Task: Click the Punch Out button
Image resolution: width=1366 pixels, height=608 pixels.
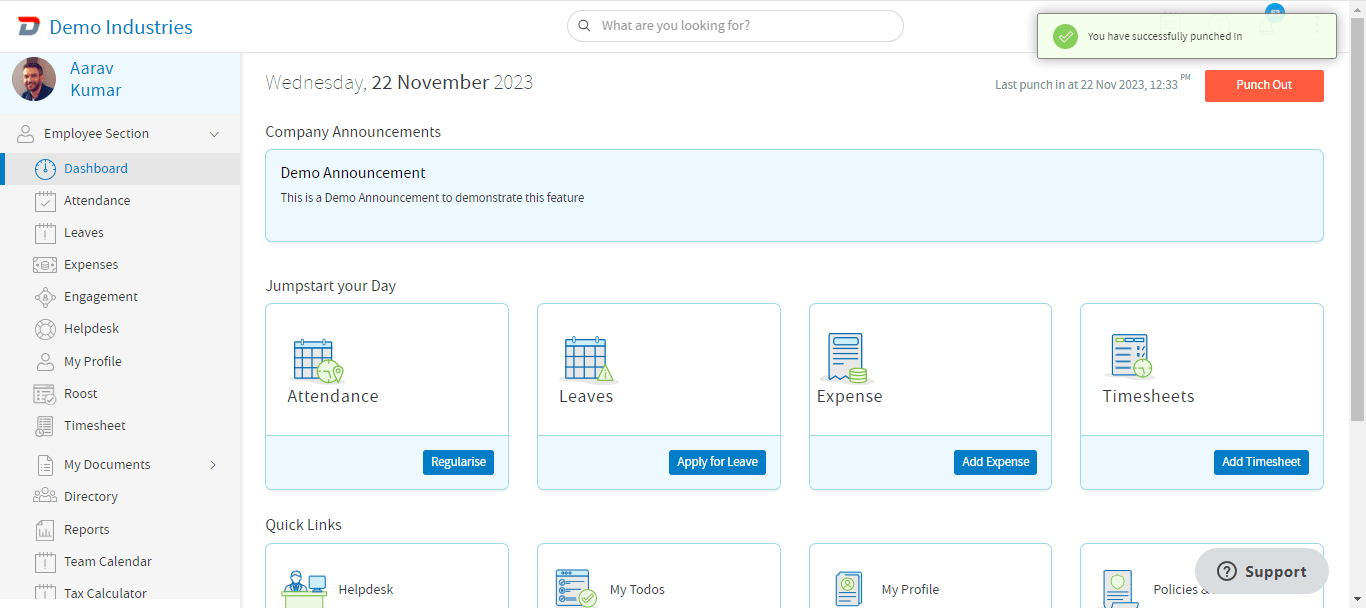Action: (x=1264, y=85)
